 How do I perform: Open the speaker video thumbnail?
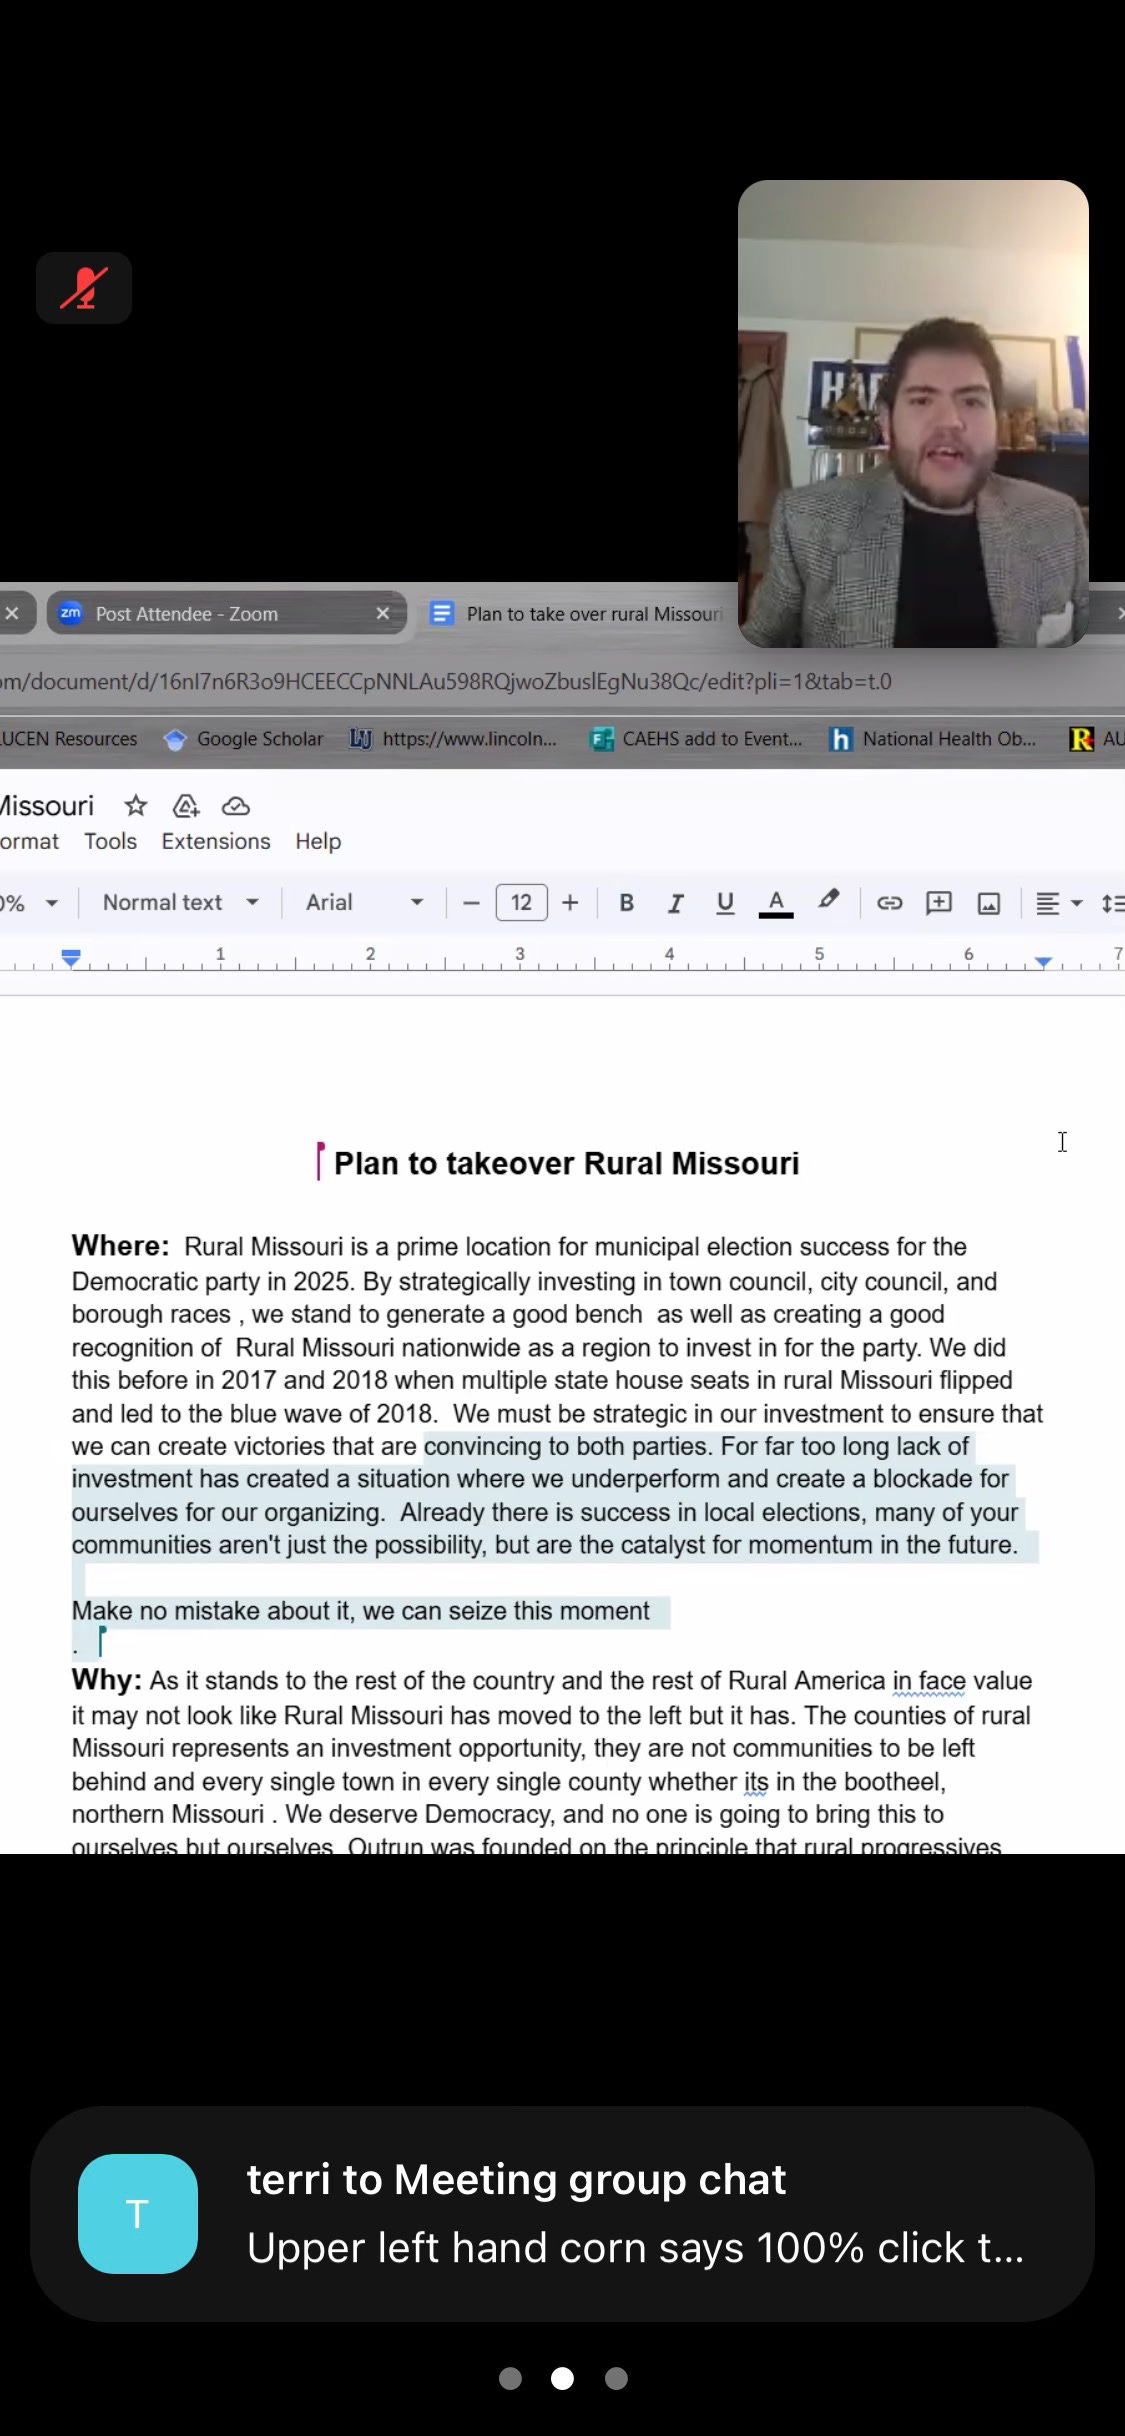click(x=913, y=414)
